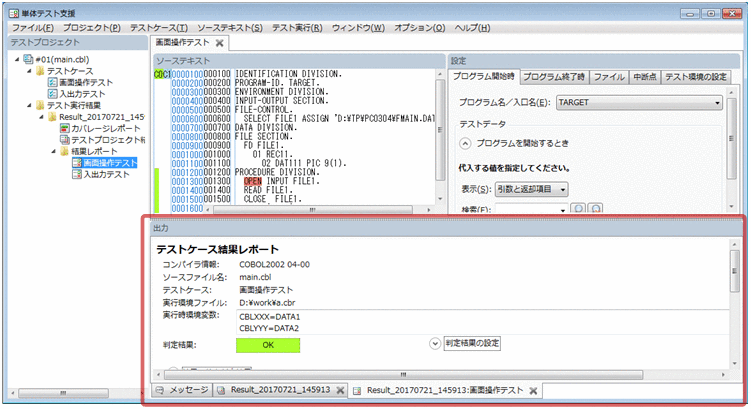This screenshot has width=751, height=409.
Task: Click the #01(main.cbl) project icon
Action: pos(28,60)
